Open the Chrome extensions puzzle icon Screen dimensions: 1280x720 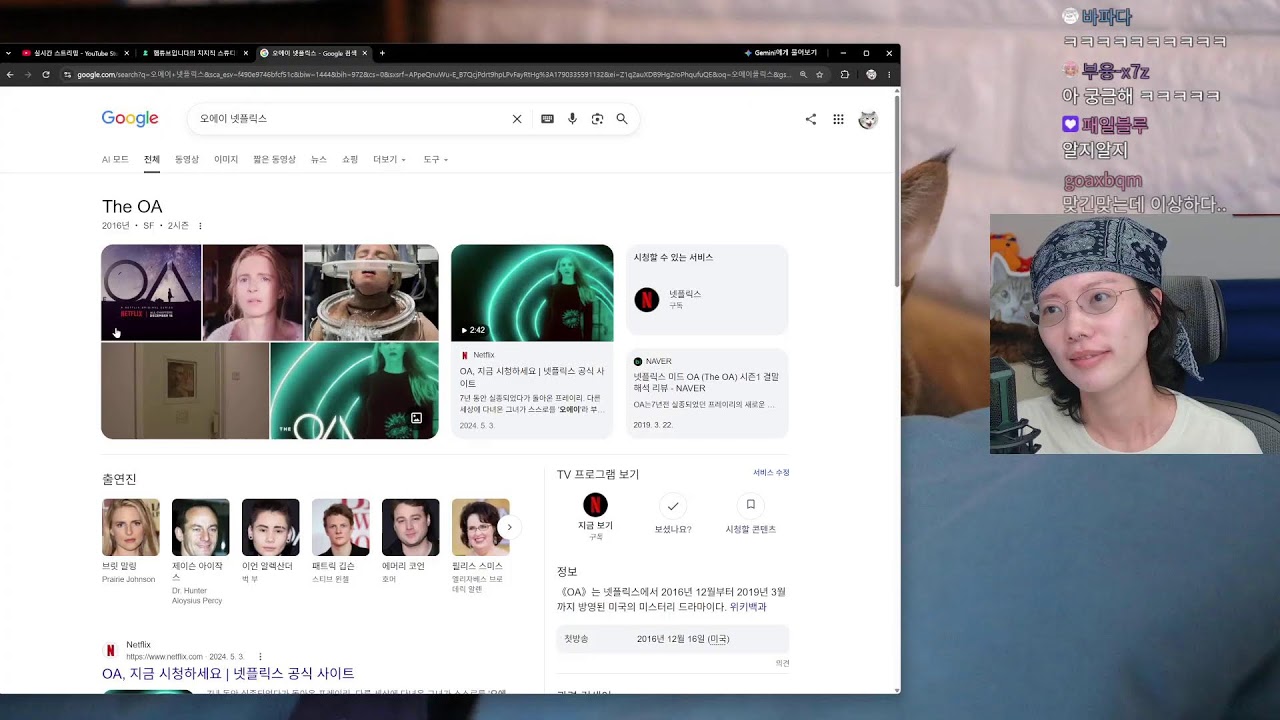pyautogui.click(x=845, y=74)
